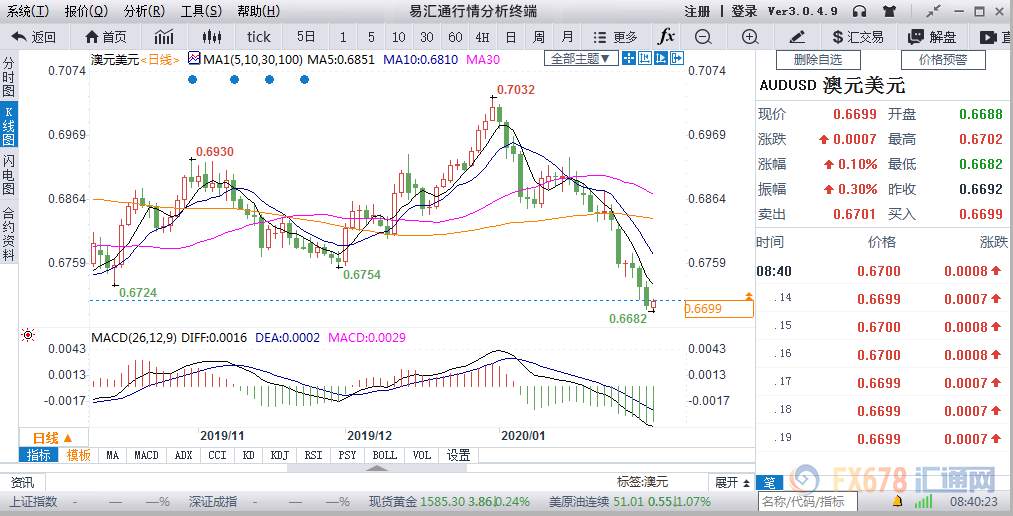Click the green signal strength bars
The height and width of the screenshot is (516, 1013).
click(924, 501)
